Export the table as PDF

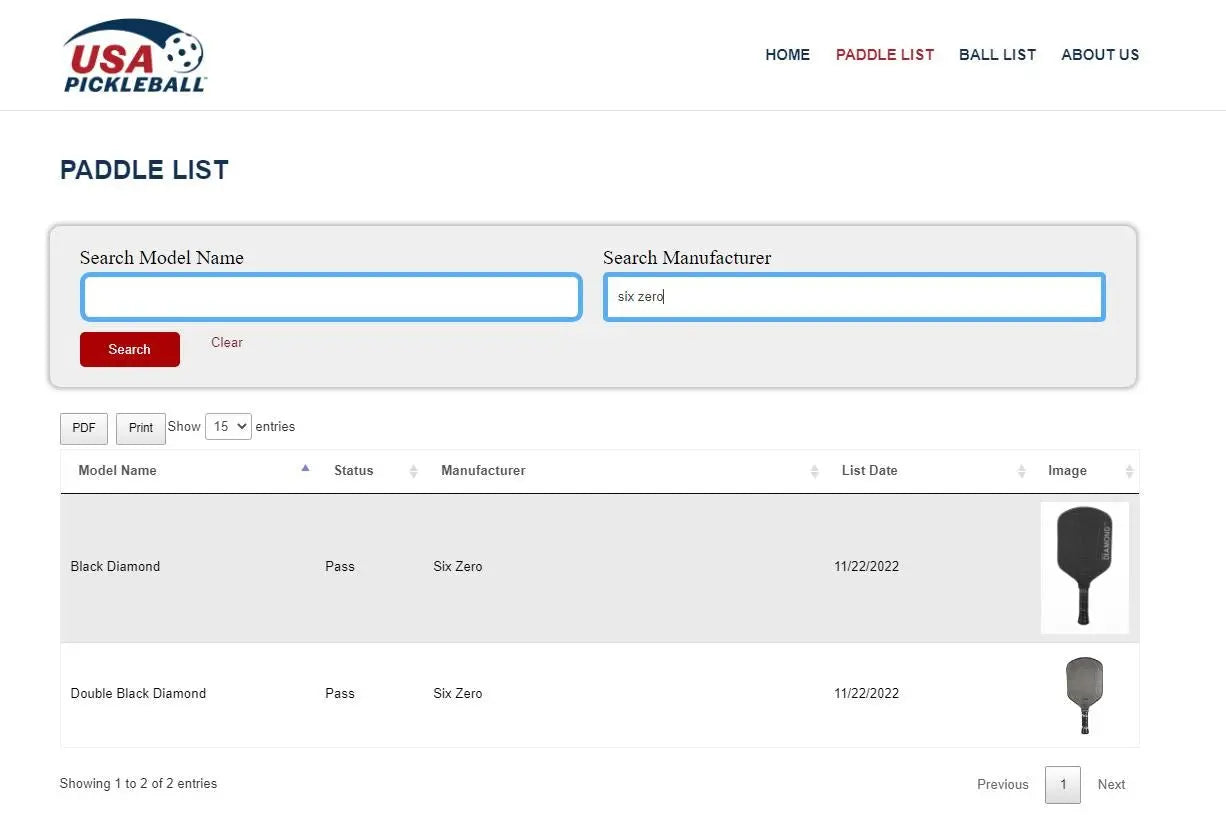point(84,428)
